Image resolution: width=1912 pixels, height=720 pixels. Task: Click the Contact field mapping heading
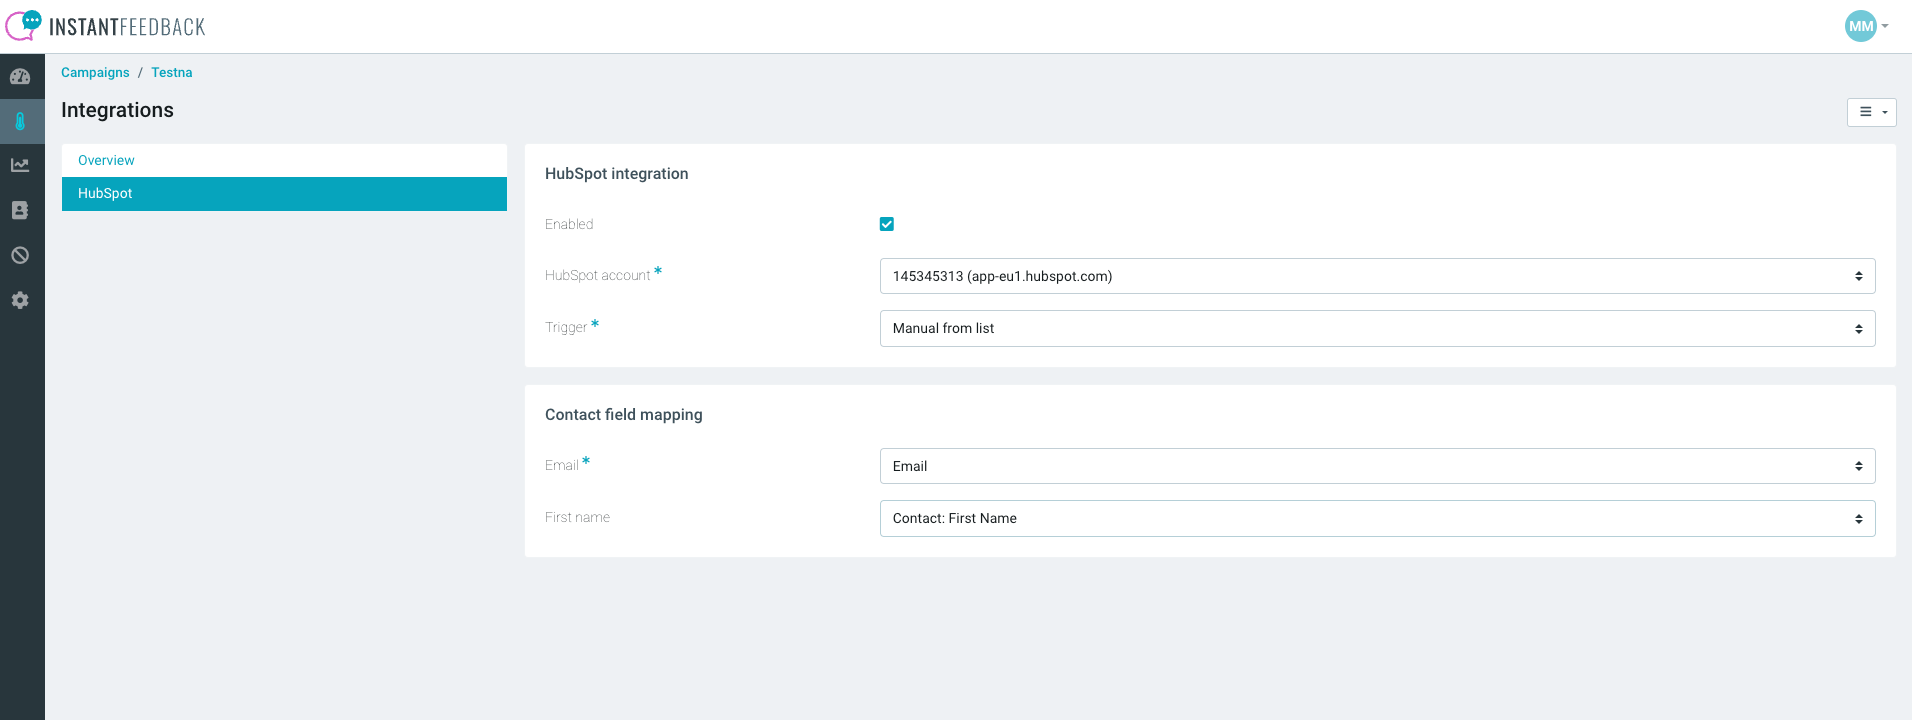[x=623, y=414]
